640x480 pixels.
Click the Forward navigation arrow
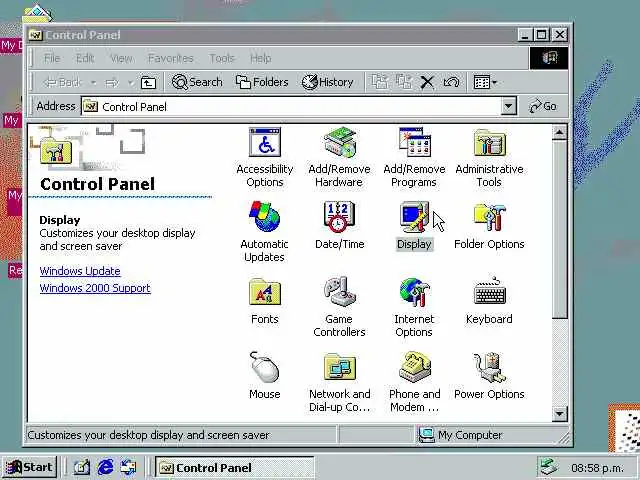click(112, 83)
